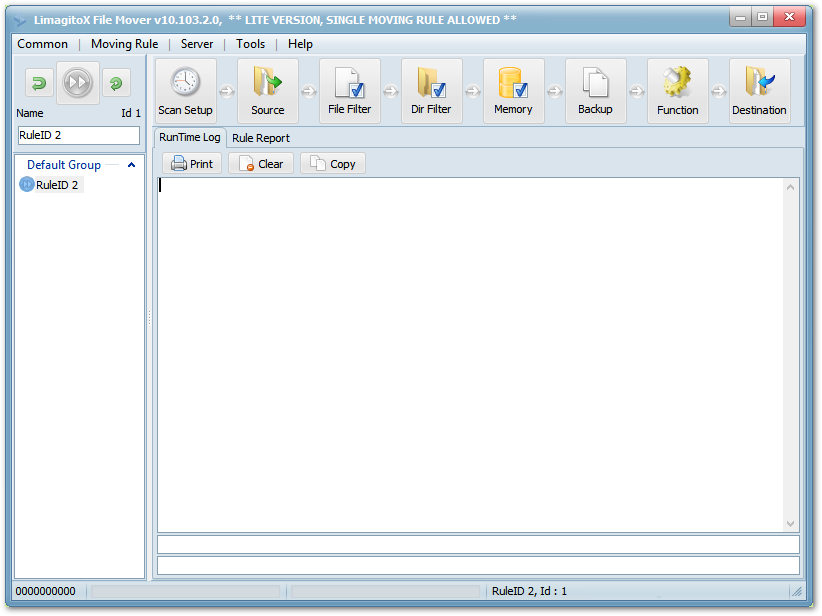822x616 pixels.
Task: Click the 0000000000 counter in status bar
Action: [x=46, y=591]
